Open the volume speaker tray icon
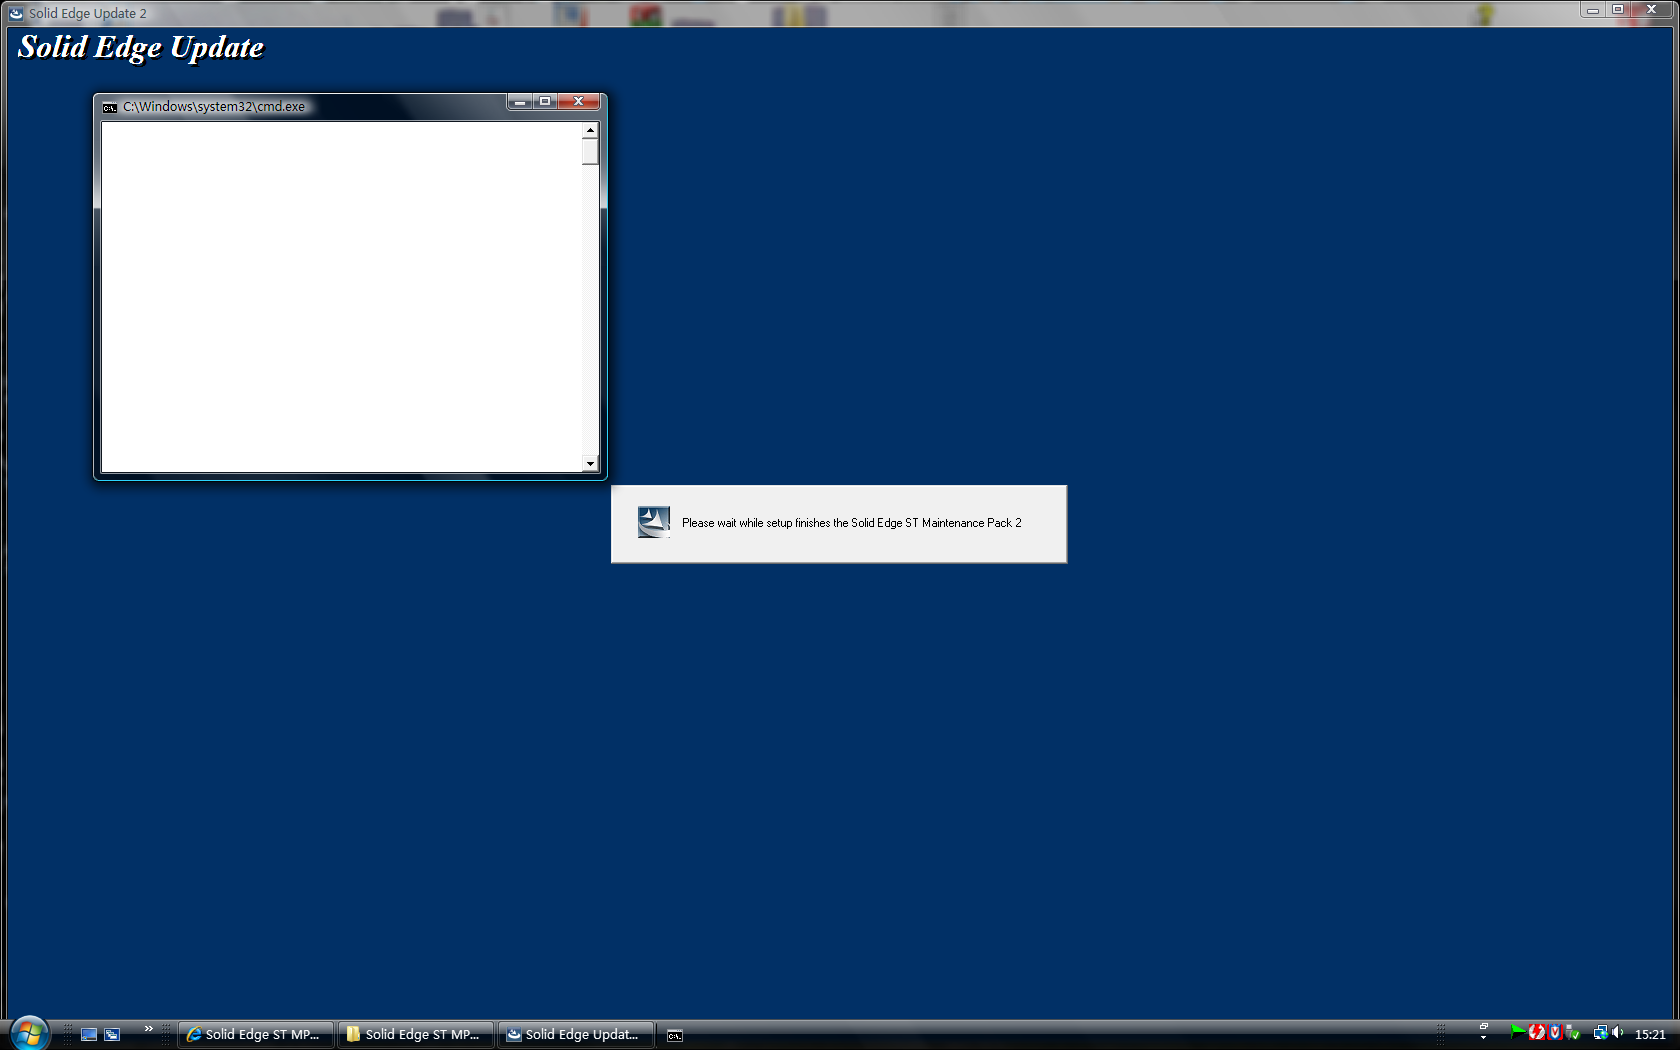The image size is (1680, 1050). pos(1617,1032)
